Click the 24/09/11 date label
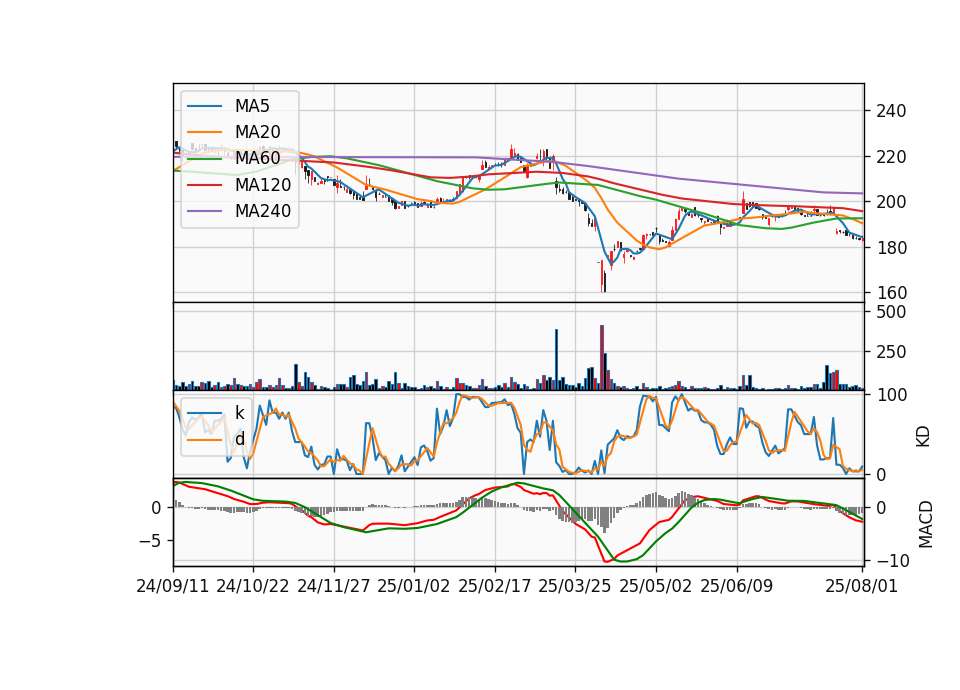Screen dimensions: 960x690 [x=173, y=586]
